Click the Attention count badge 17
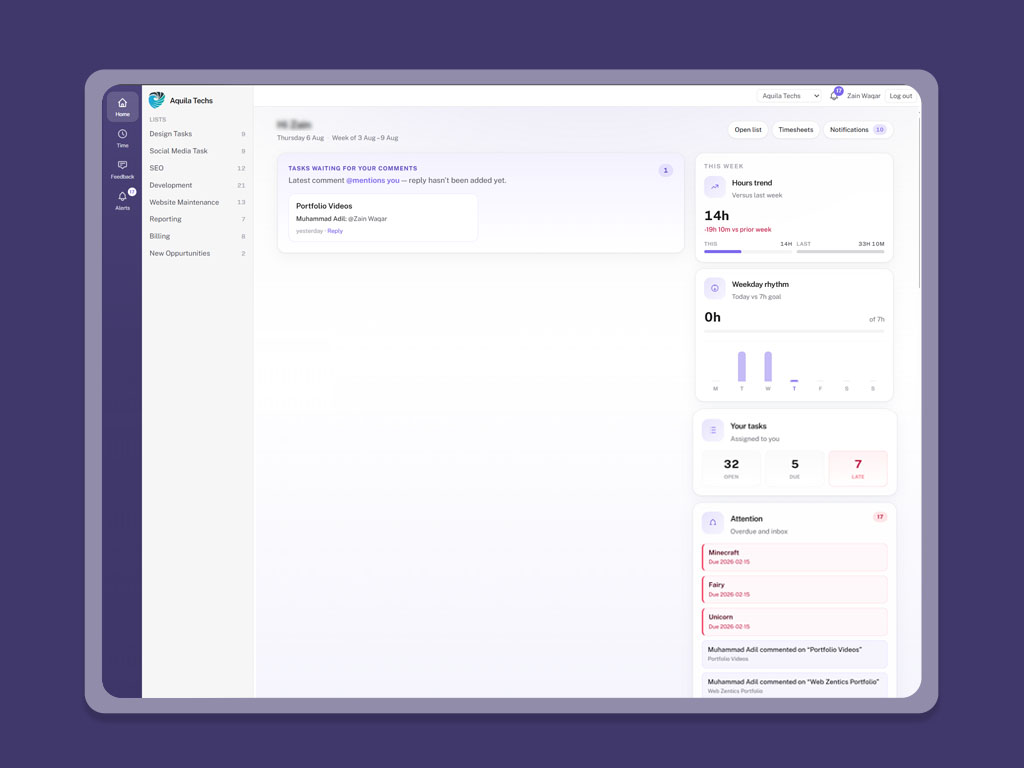The width and height of the screenshot is (1024, 768). click(880, 517)
